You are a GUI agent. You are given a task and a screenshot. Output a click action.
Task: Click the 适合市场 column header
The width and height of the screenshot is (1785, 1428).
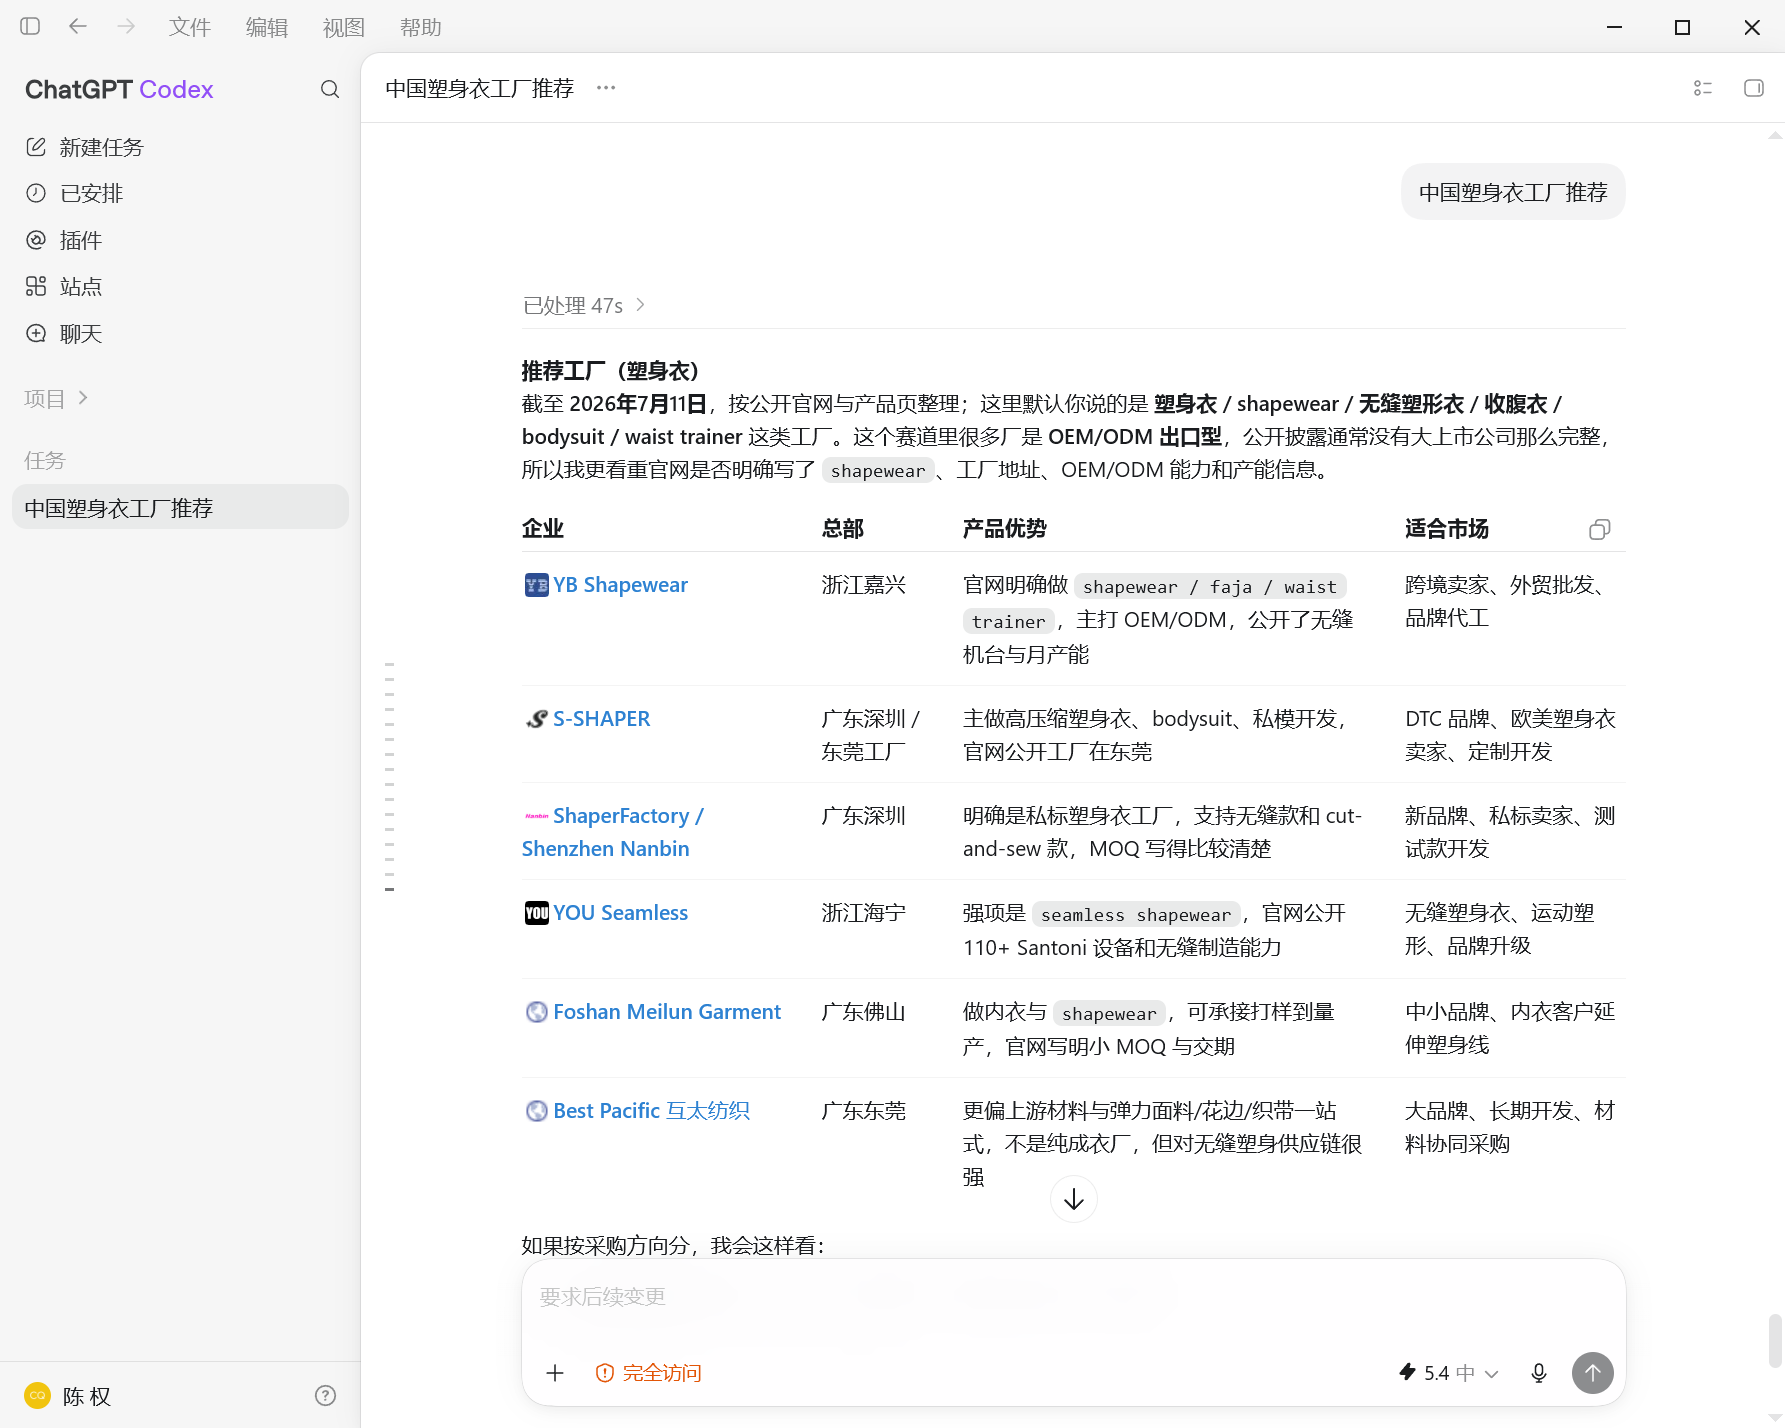click(x=1447, y=529)
